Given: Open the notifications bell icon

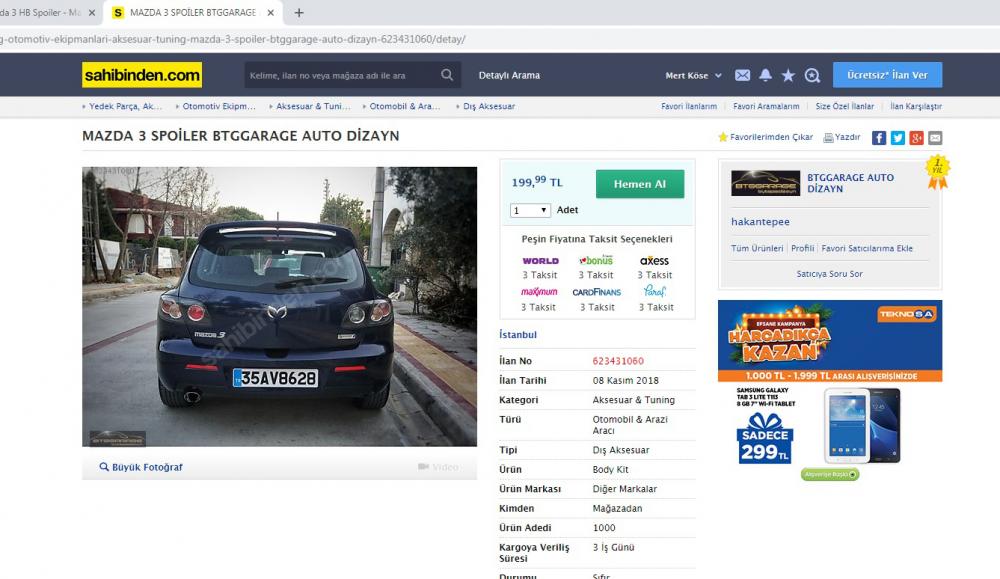Looking at the screenshot, I should coord(765,75).
